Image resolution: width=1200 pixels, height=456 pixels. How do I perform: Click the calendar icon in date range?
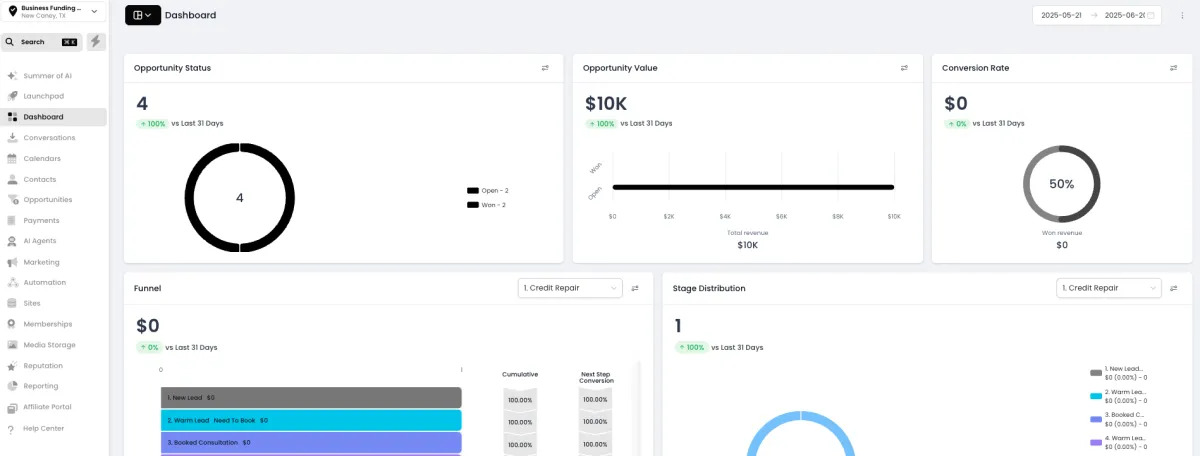pos(1151,15)
